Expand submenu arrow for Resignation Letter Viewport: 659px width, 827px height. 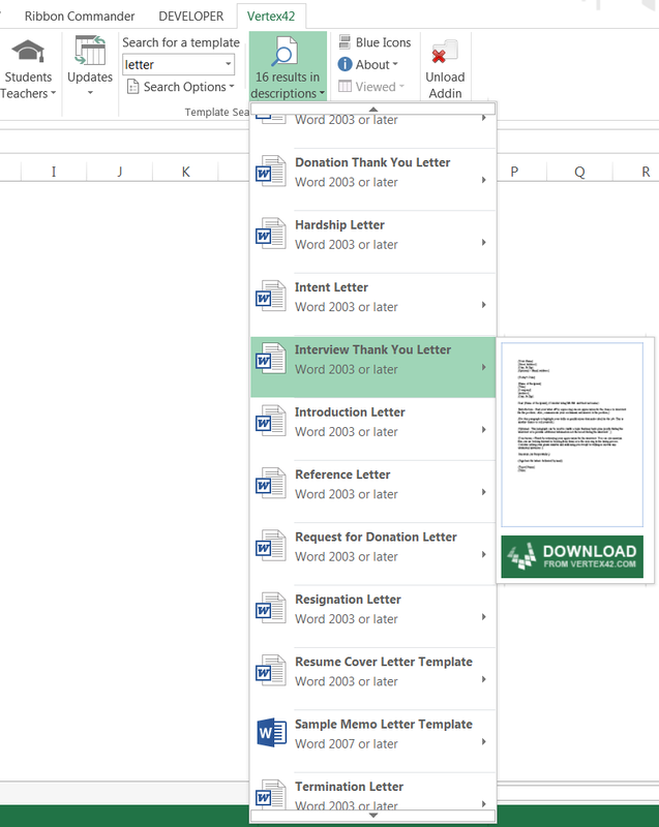coord(483,617)
